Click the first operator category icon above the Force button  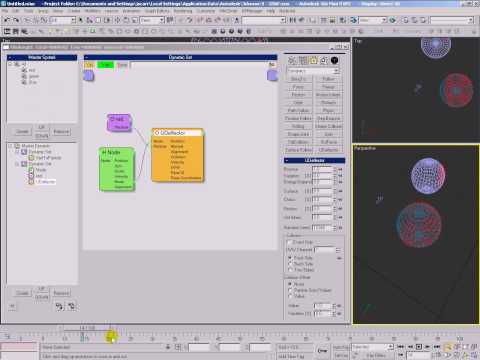point(292,60)
